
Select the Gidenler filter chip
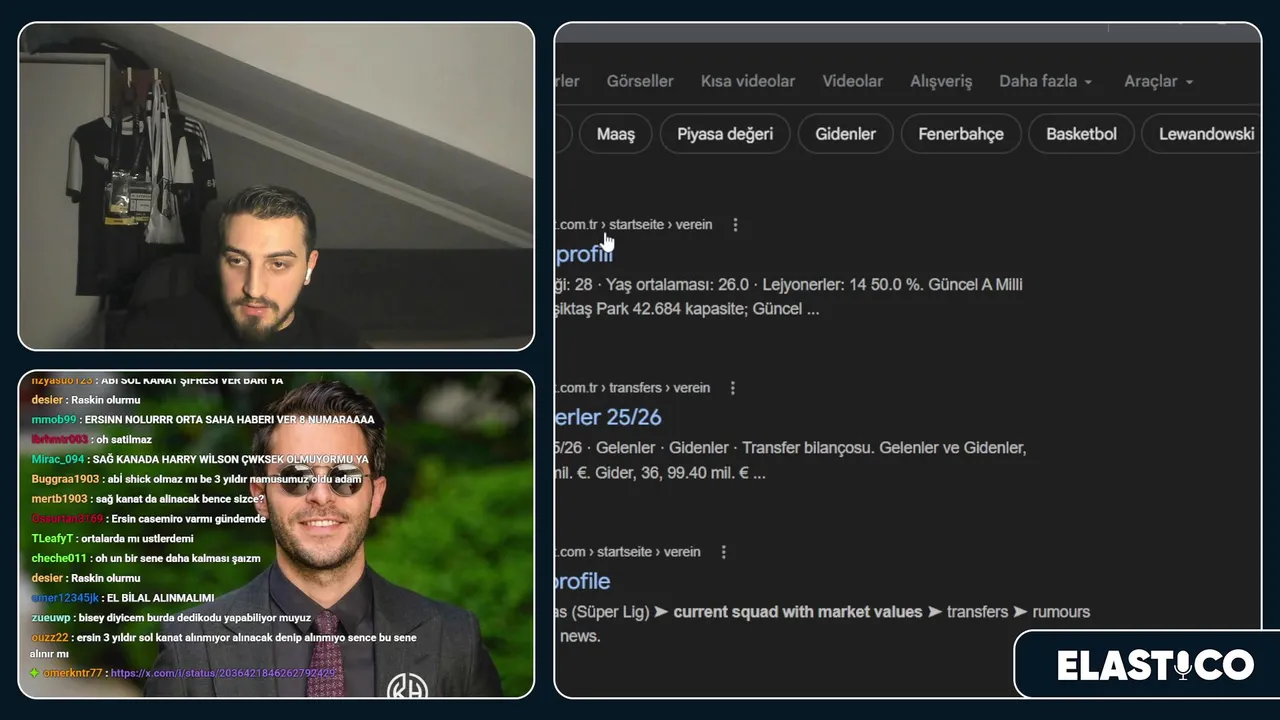[846, 134]
